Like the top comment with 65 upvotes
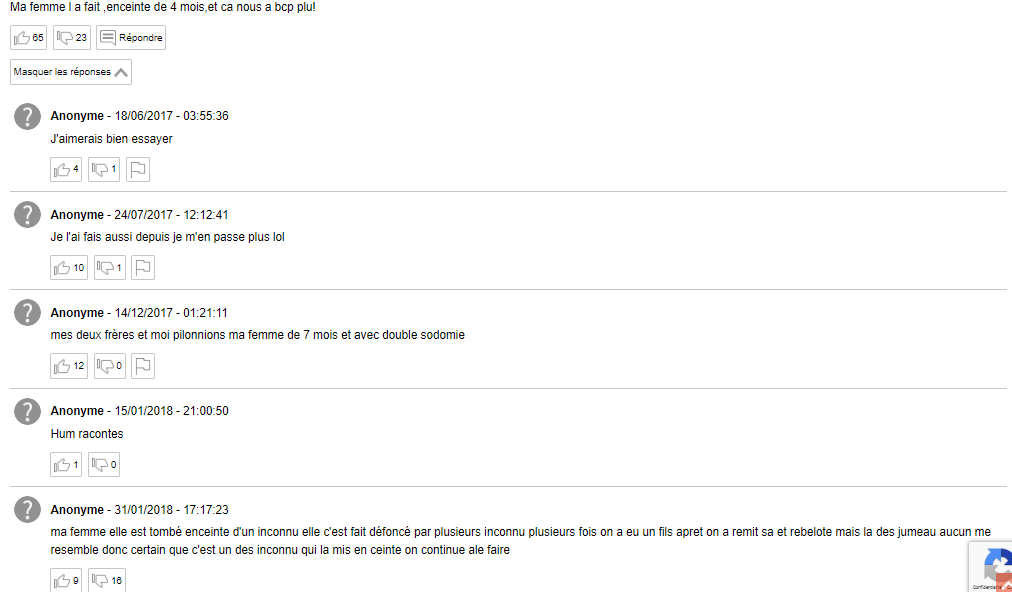 pos(28,37)
